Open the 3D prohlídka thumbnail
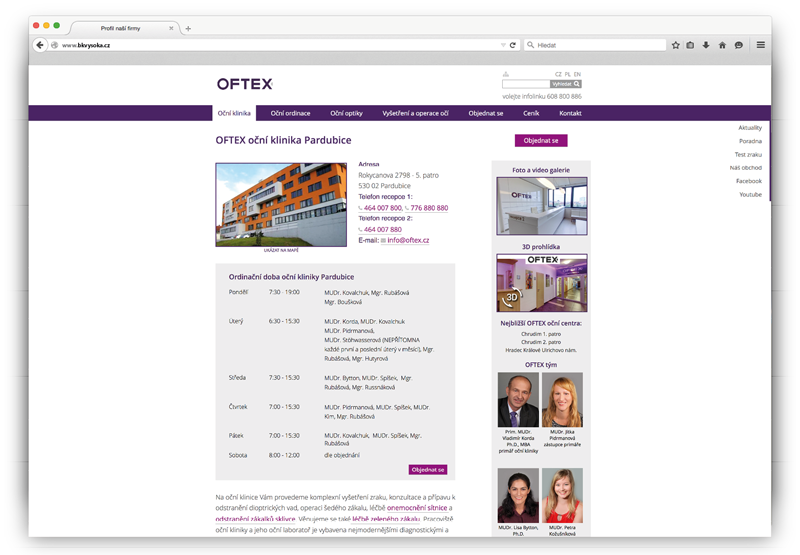This screenshot has width=800, height=555. [x=541, y=283]
